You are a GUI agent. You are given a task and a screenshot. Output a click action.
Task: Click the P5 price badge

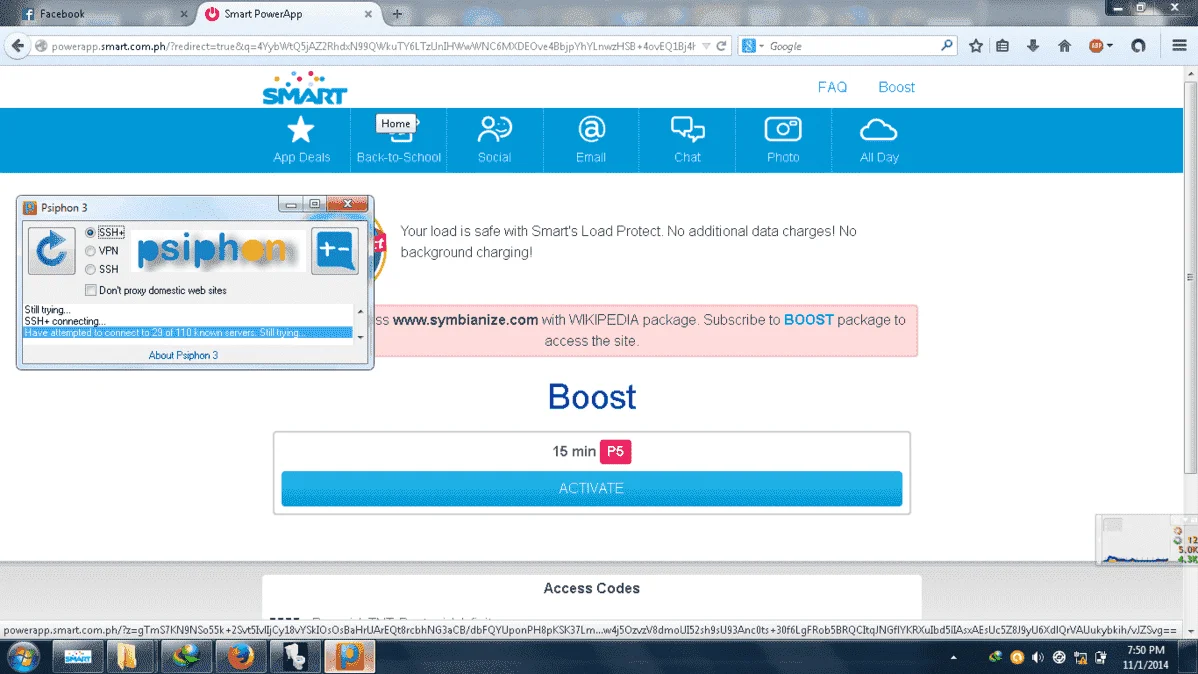(x=615, y=452)
